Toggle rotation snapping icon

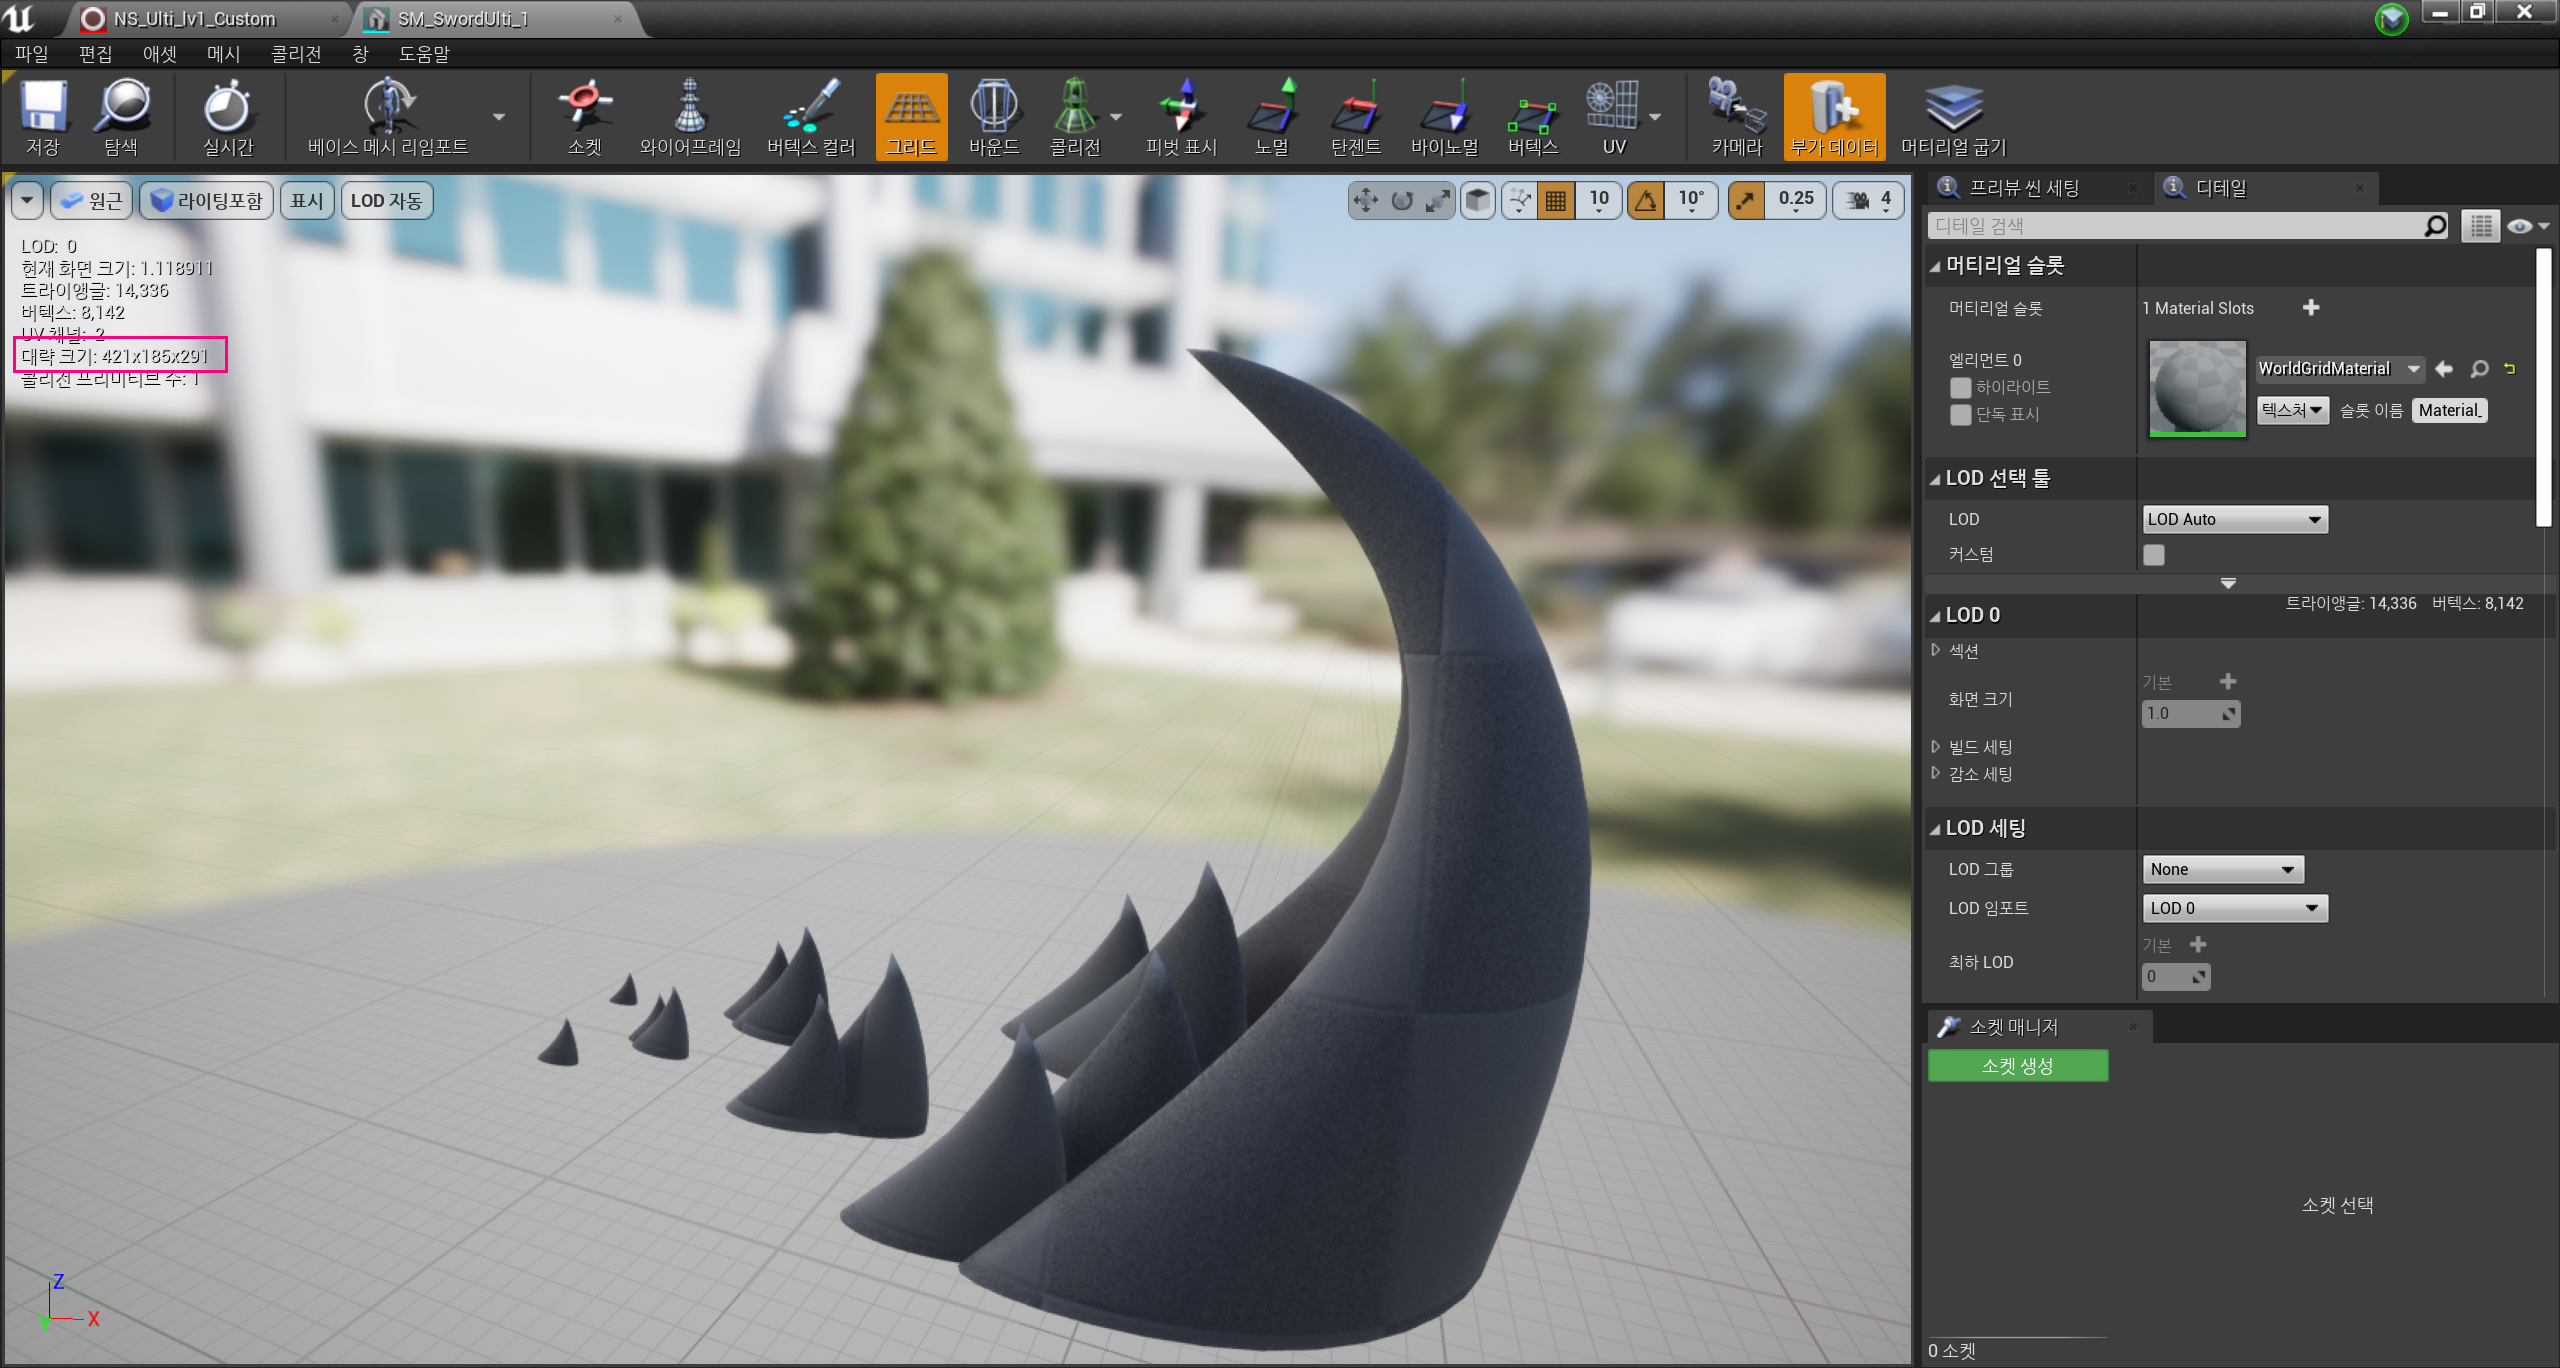click(x=1645, y=200)
